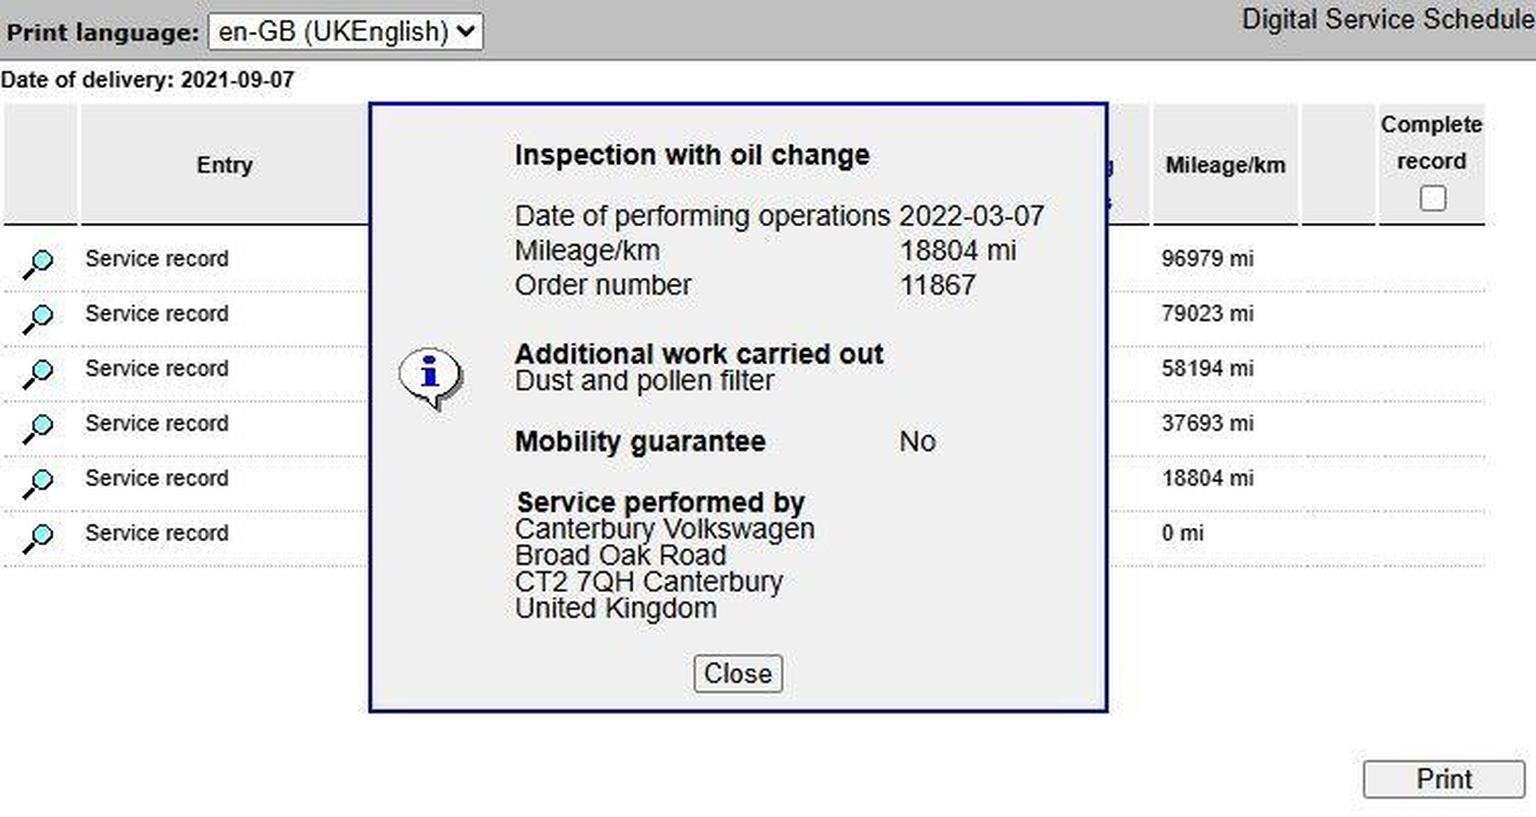Screen dimensions: 1536x817
Task: Open magnifier icon for 0 mi record
Action: [39, 538]
